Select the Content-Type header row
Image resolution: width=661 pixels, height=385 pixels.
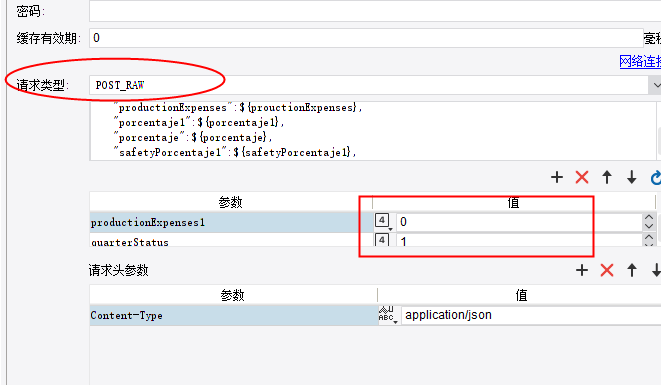click(x=233, y=315)
